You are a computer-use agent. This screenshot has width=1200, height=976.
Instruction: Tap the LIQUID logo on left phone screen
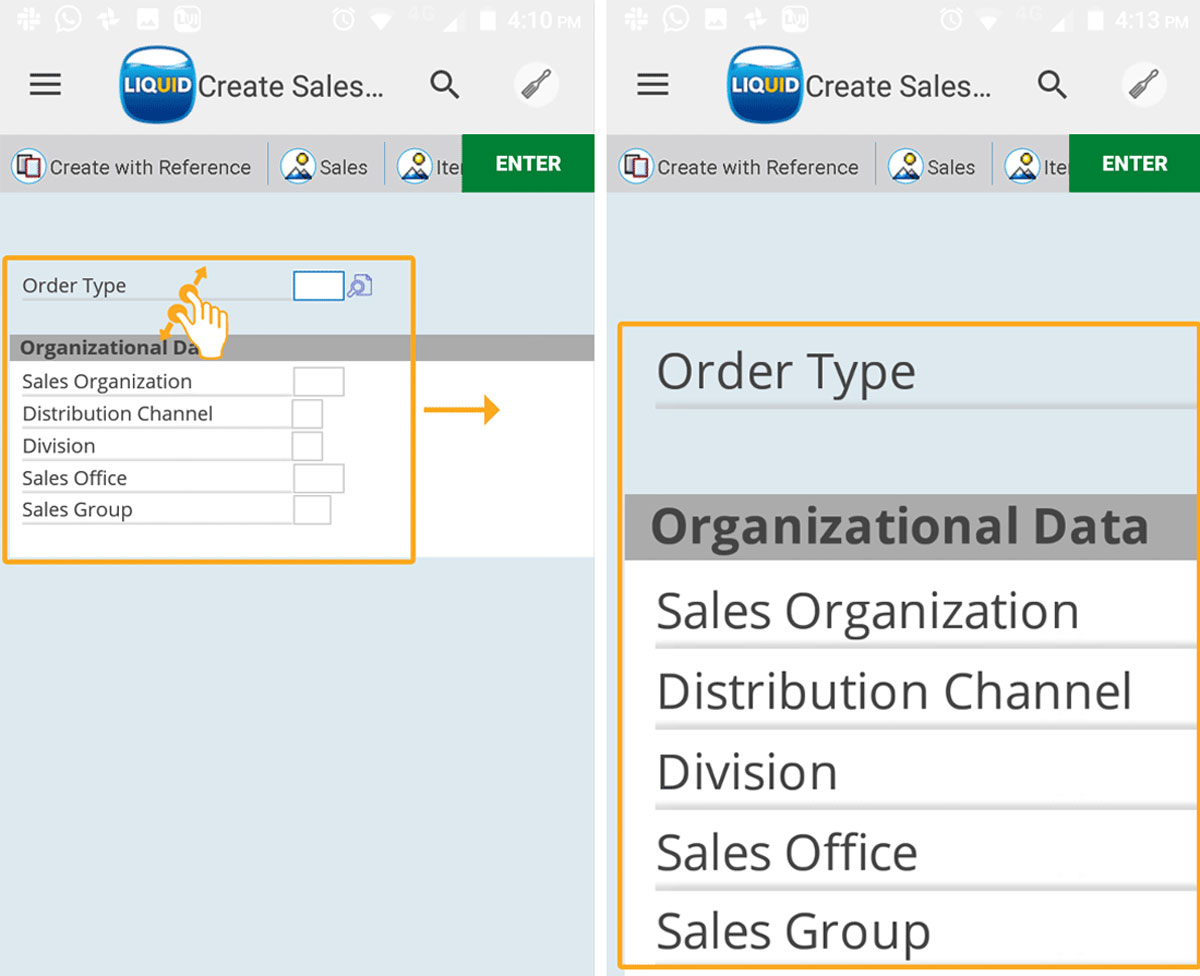157,86
